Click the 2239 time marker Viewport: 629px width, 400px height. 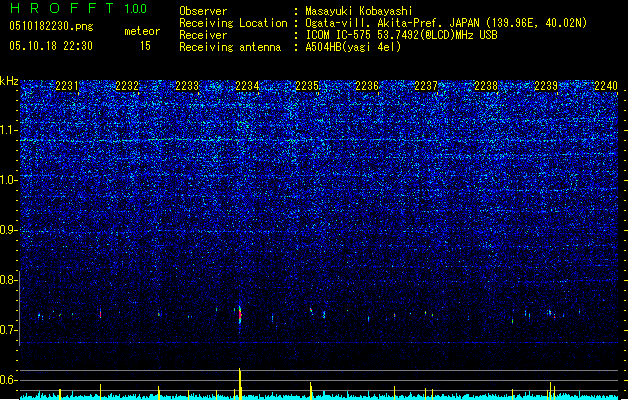[546, 86]
